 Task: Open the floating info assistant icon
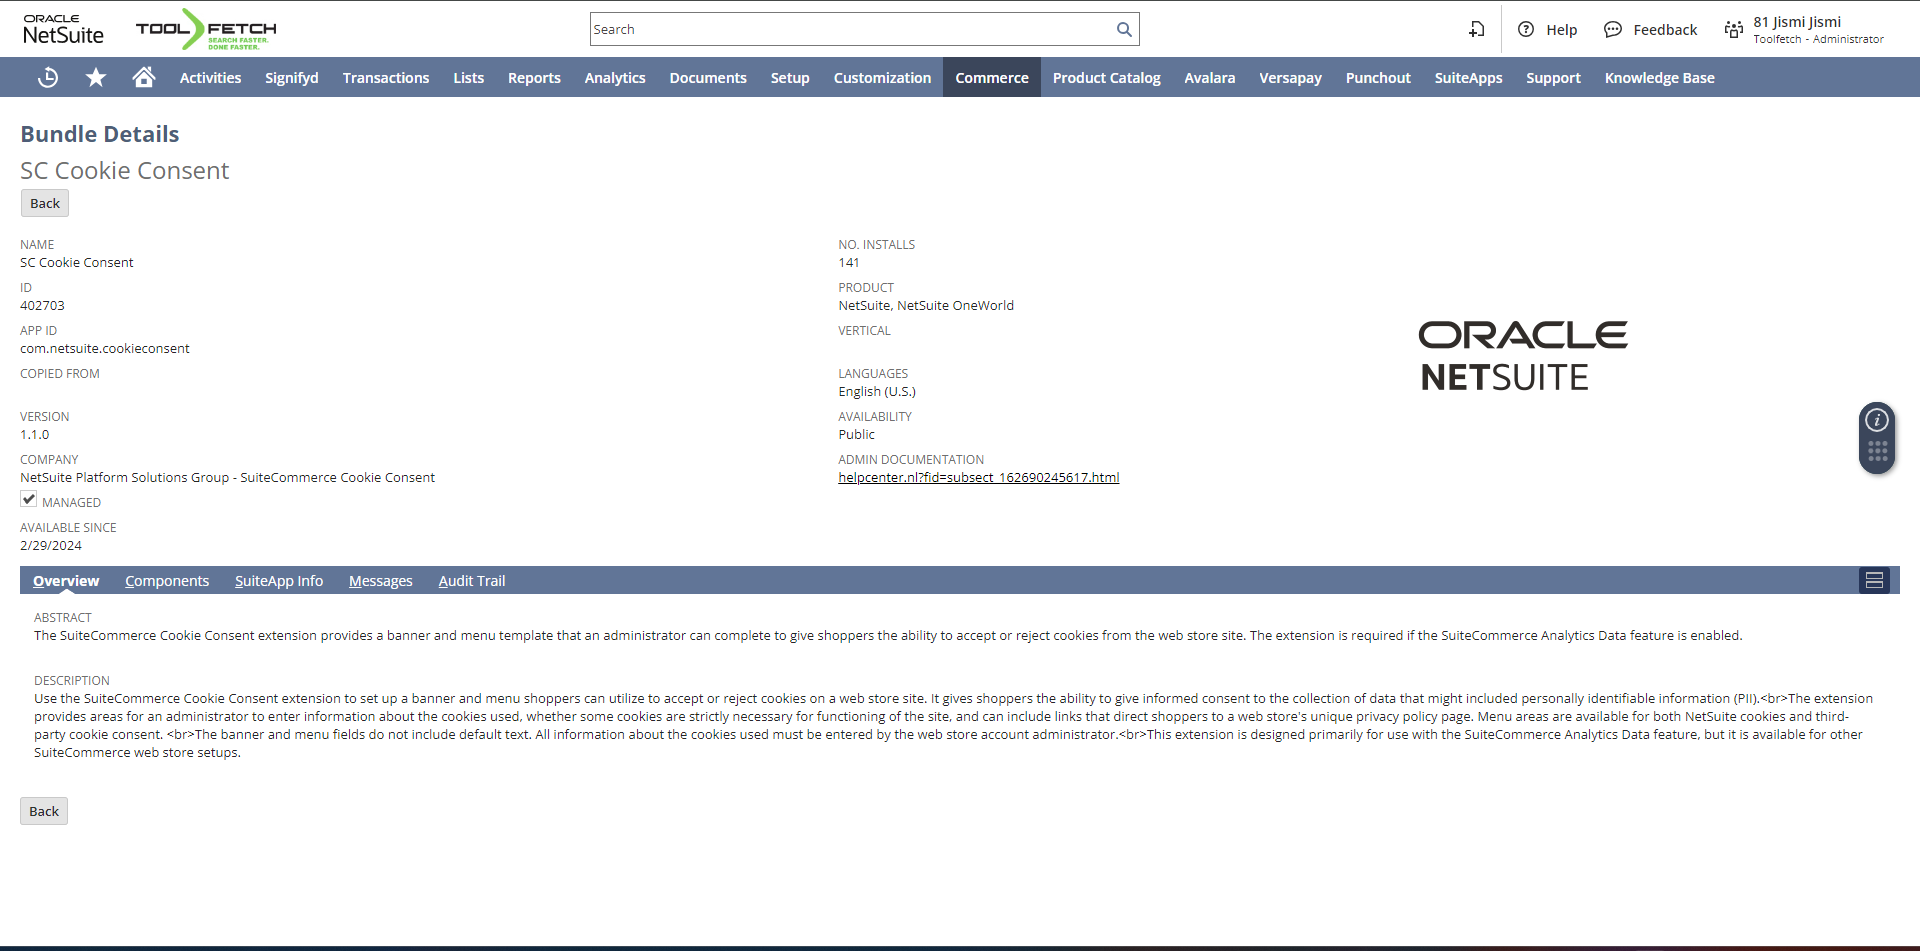tap(1877, 420)
